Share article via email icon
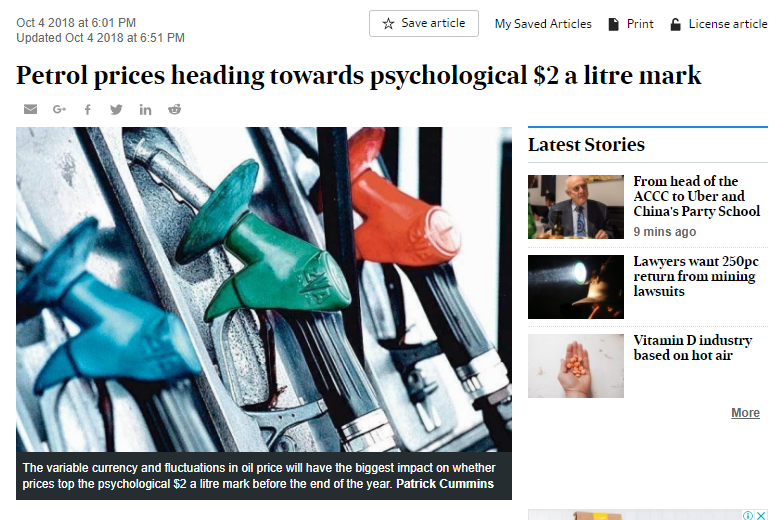 click(30, 109)
